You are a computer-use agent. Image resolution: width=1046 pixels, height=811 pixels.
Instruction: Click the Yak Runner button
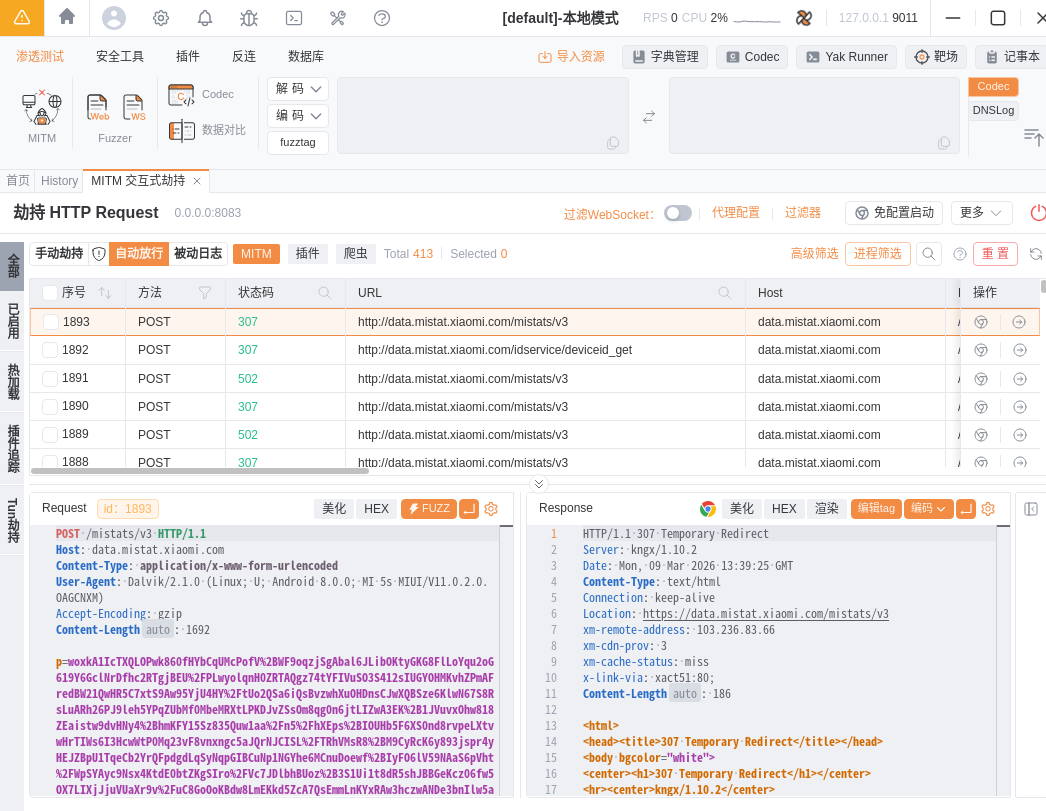(847, 57)
